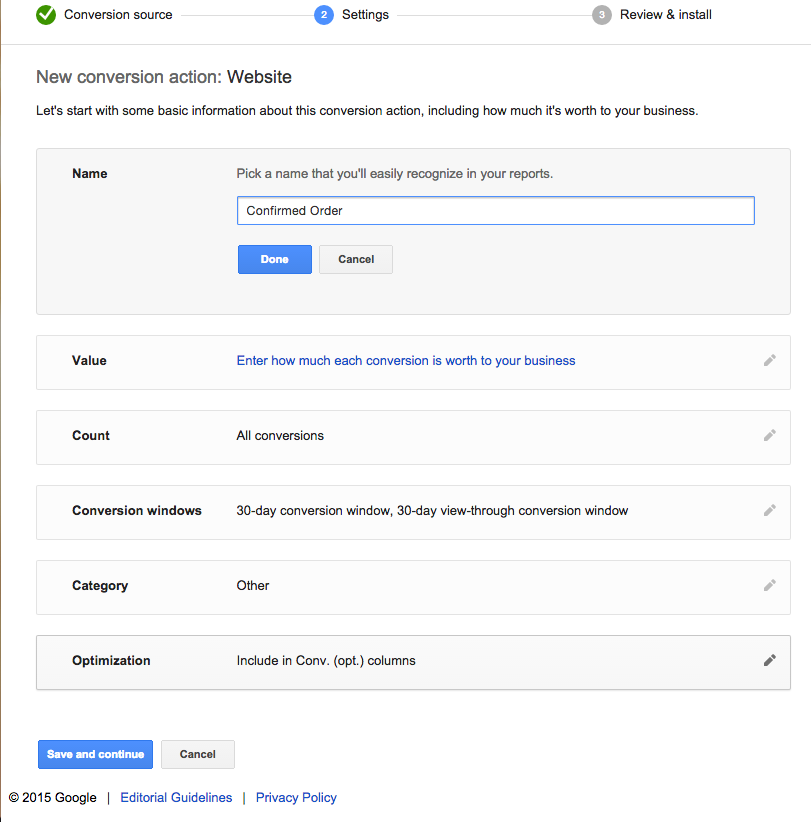Return to the Conversion source step
The image size is (811, 822).
point(118,15)
